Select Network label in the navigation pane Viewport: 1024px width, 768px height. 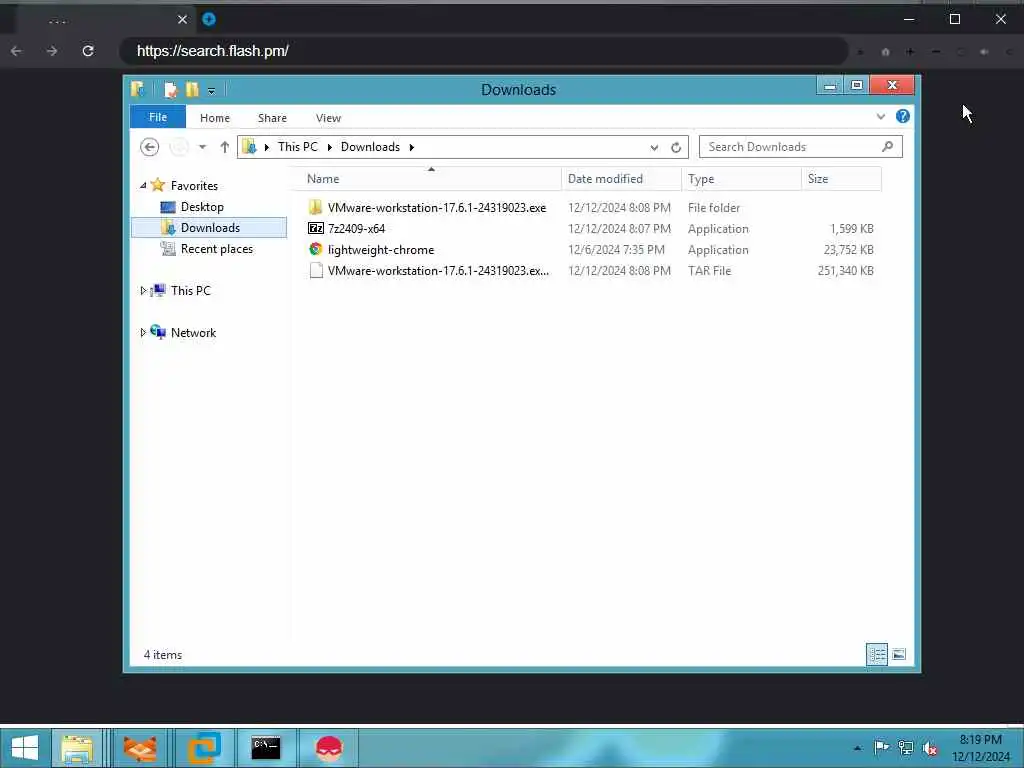[193, 333]
